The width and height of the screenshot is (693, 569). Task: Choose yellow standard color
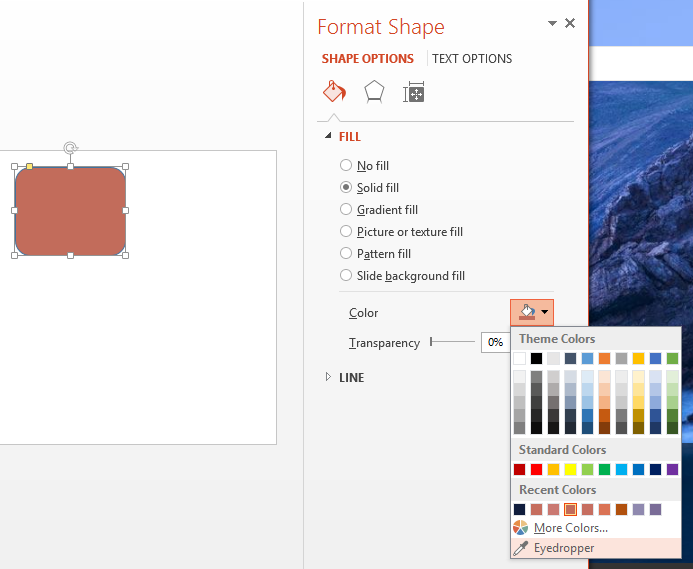pos(571,469)
